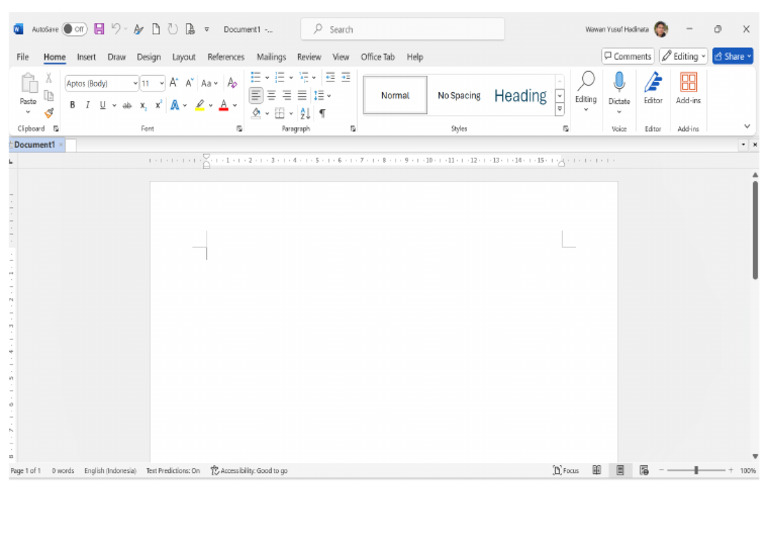Switch to the Office Tab ribbon tab
The width and height of the screenshot is (768, 543).
378,57
